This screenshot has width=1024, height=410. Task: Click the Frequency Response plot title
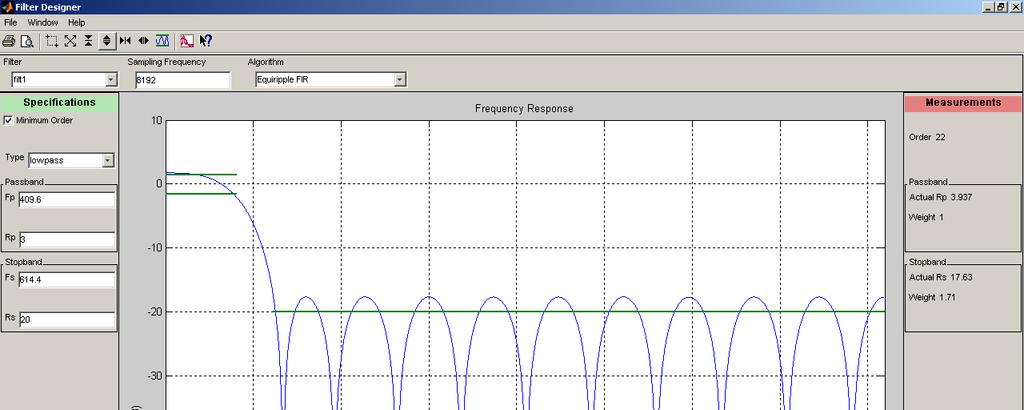524,108
